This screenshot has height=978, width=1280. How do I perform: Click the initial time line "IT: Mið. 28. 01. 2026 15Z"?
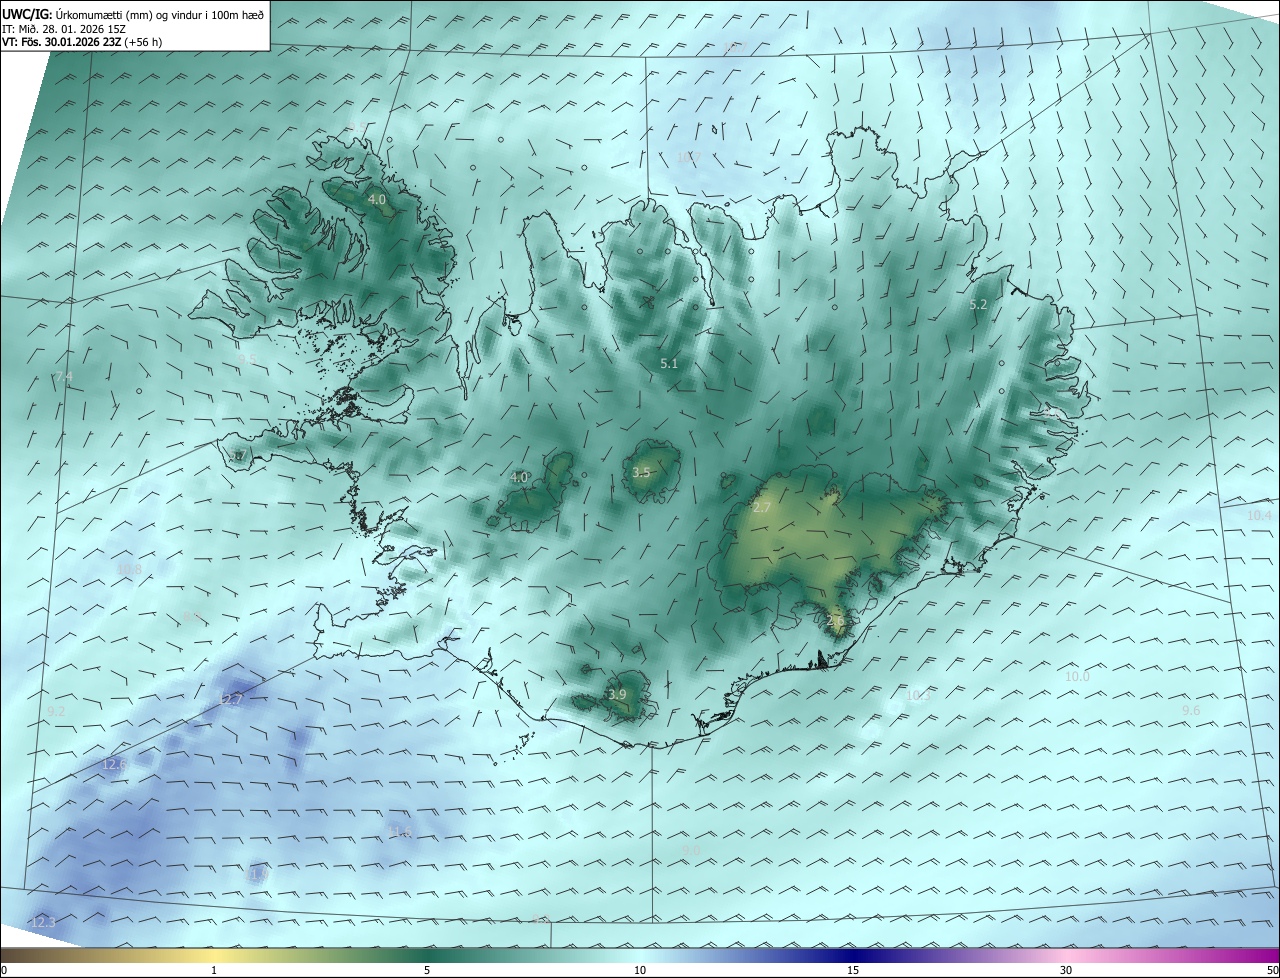63,28
